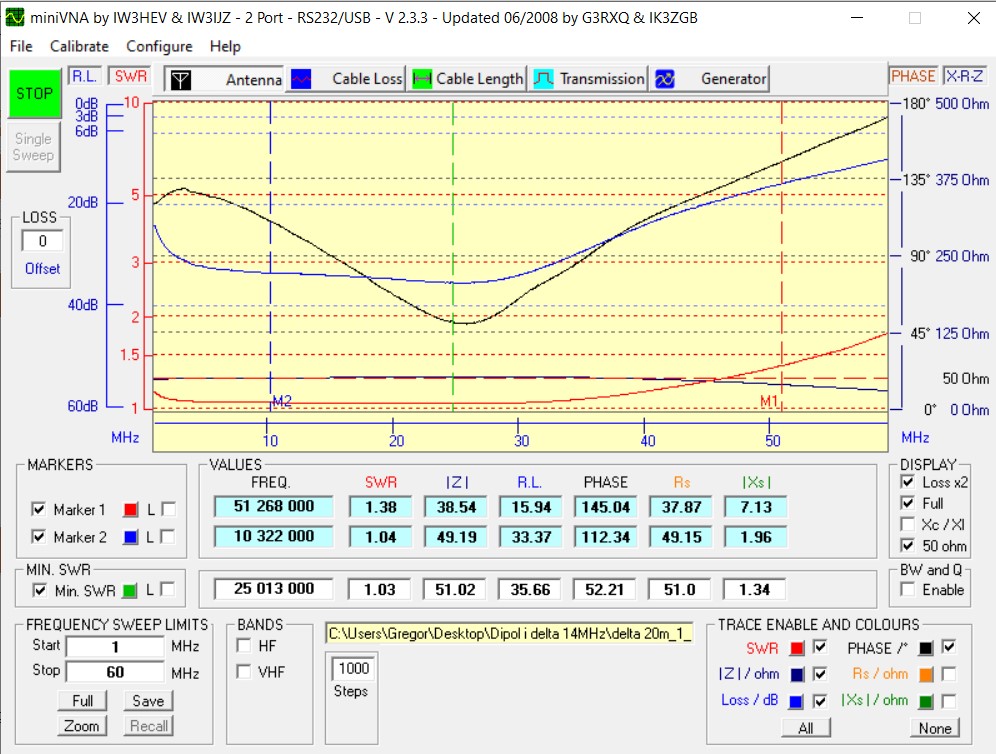Activate the Generator mode icon

tap(665, 79)
